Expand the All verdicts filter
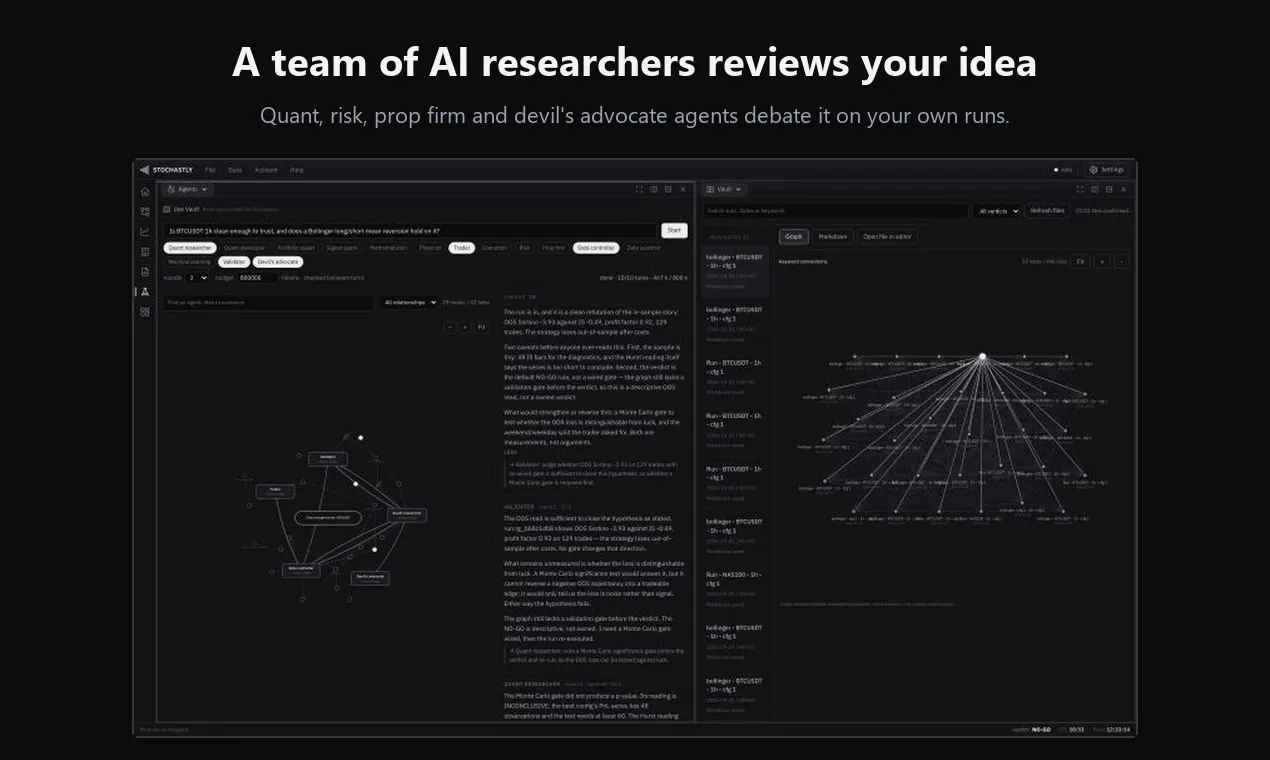The height and width of the screenshot is (760, 1270). click(x=997, y=211)
